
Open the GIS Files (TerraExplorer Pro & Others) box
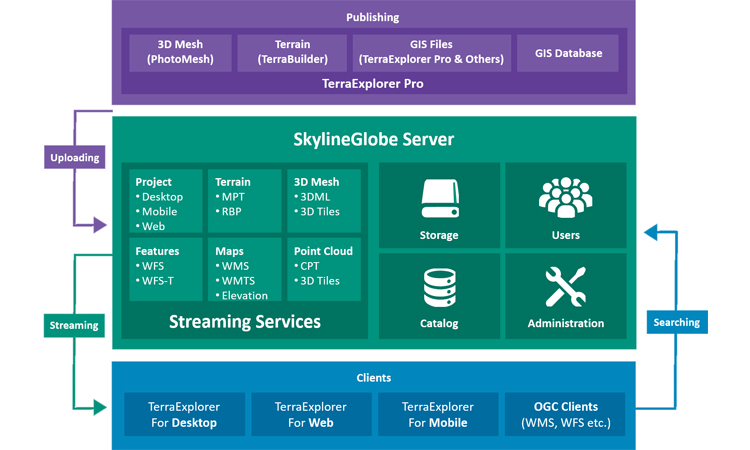coord(431,52)
